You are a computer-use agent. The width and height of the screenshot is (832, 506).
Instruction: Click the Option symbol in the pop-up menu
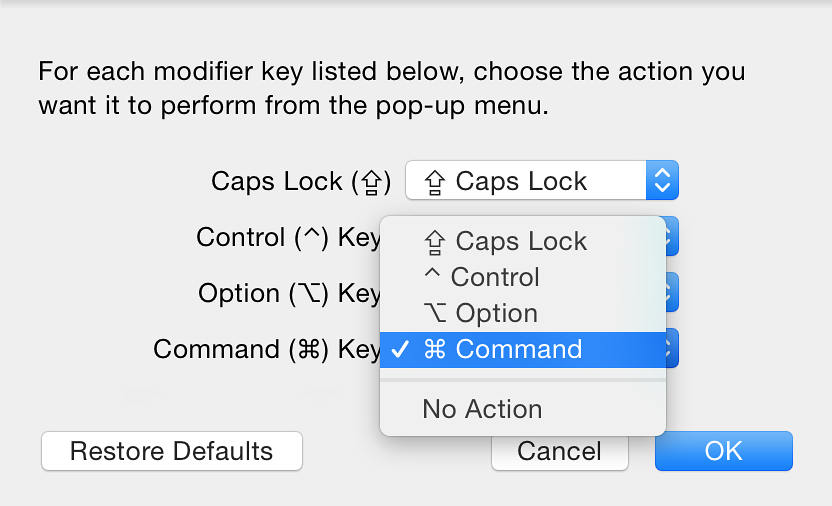(435, 312)
